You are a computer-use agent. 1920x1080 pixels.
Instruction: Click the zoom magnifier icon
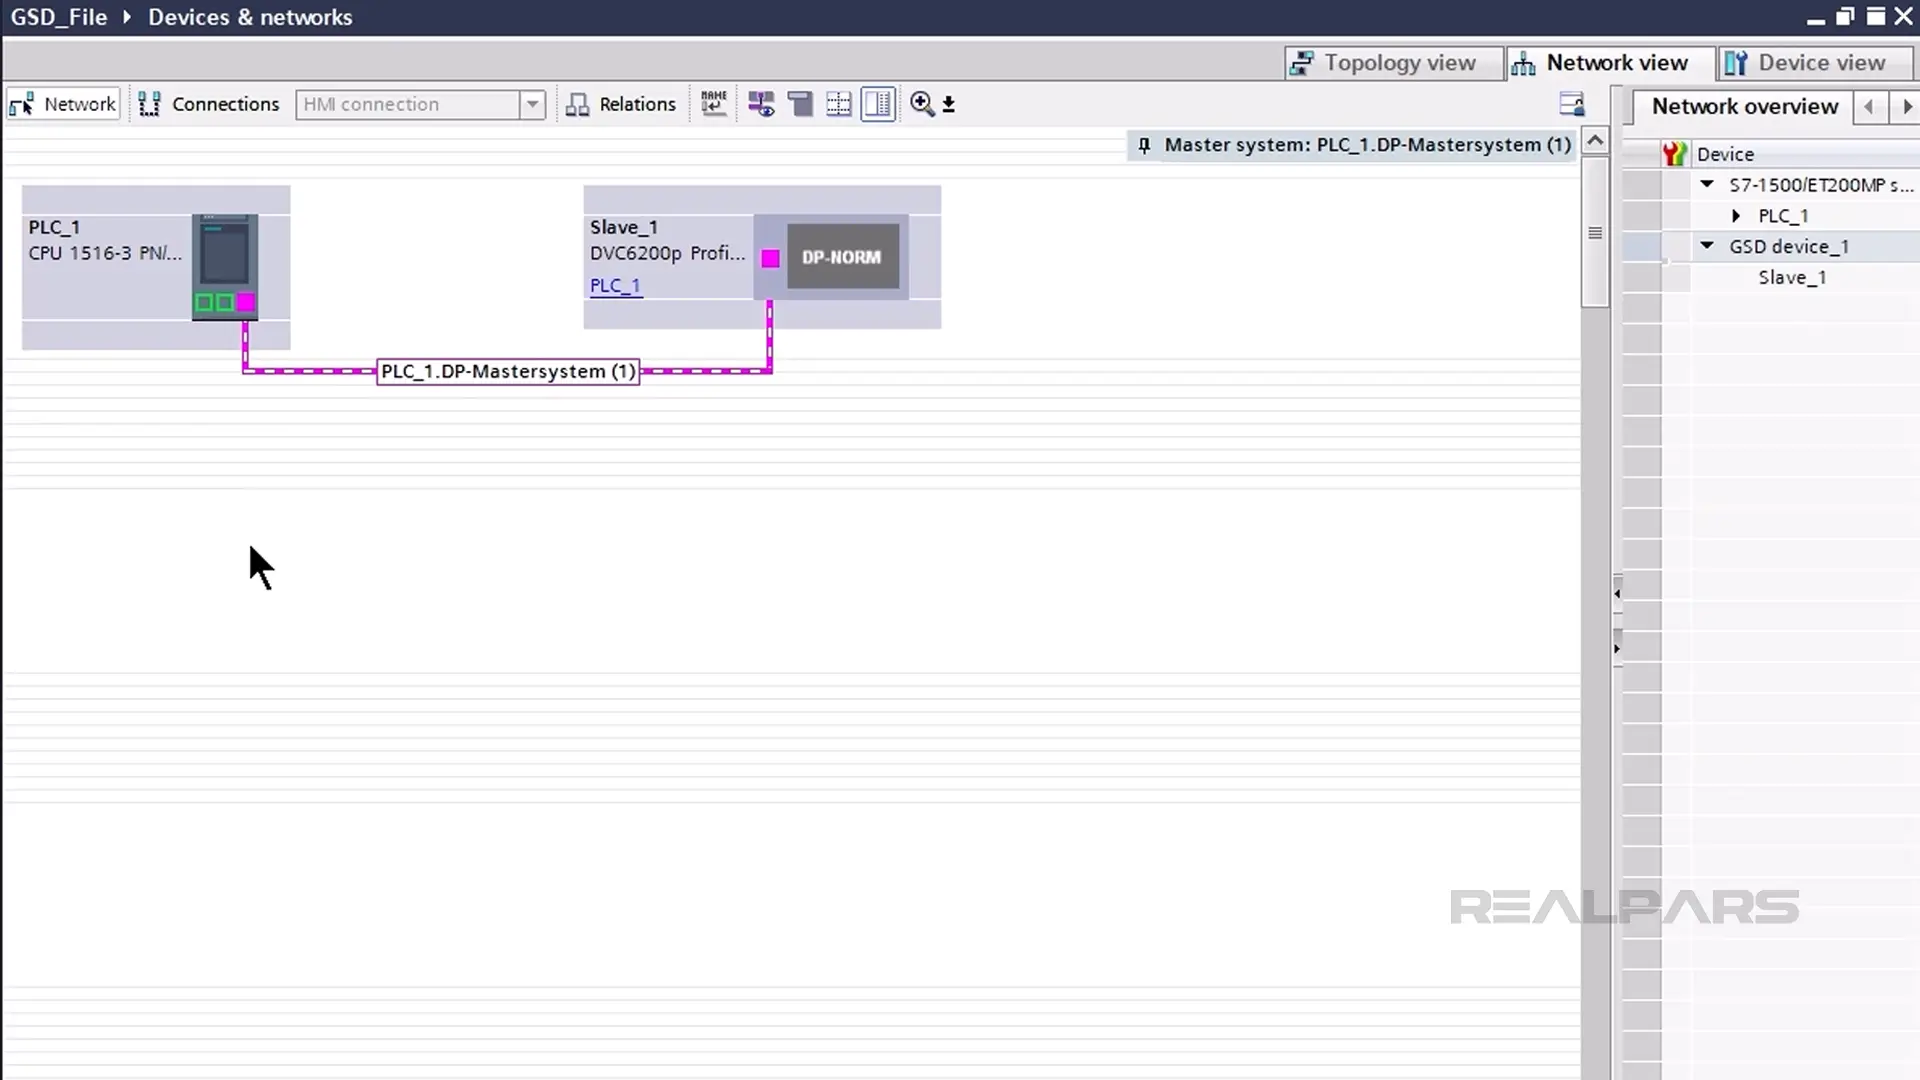(922, 104)
